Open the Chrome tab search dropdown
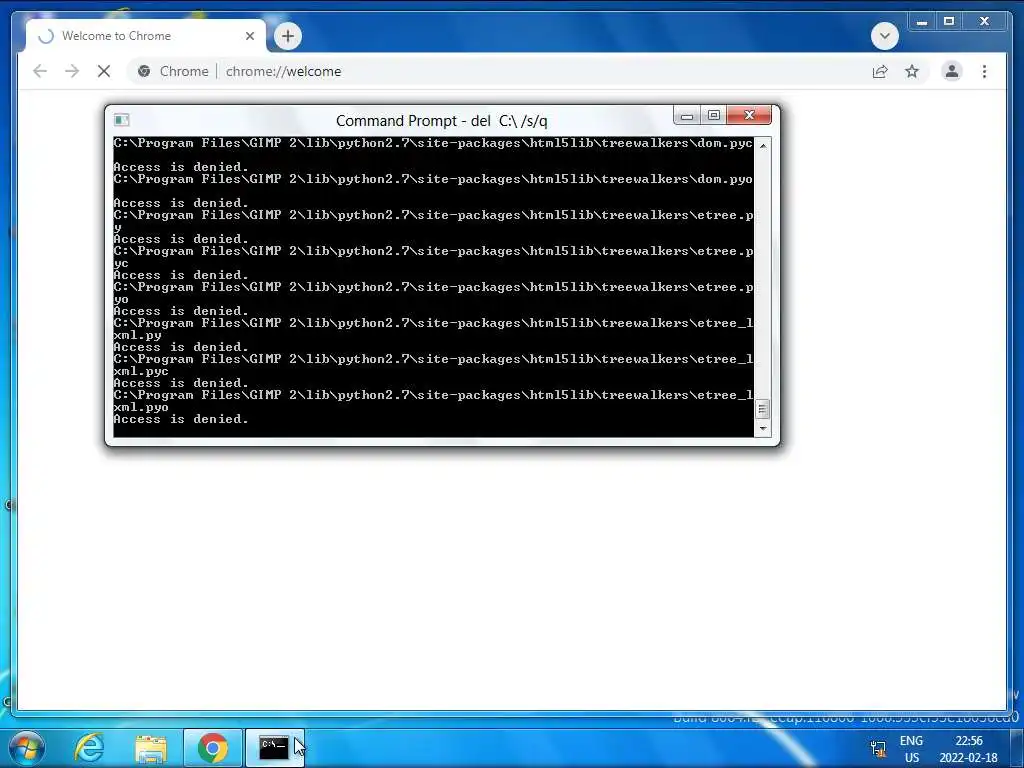The image size is (1024, 768). point(885,36)
